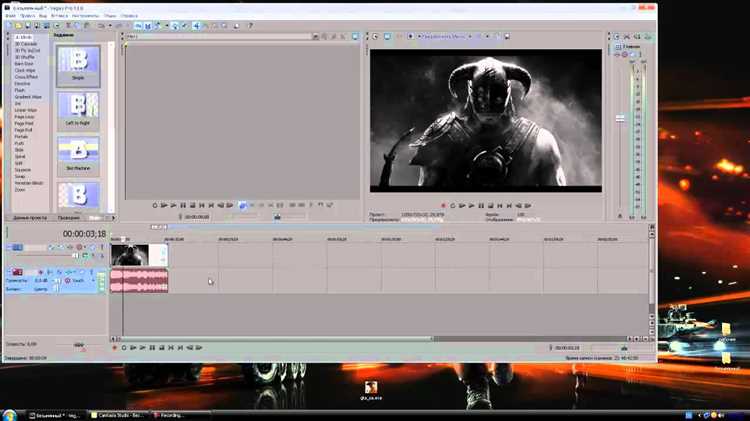Click the red record button under video preview
Image resolution: width=750 pixels, height=421 pixels.
443,206
